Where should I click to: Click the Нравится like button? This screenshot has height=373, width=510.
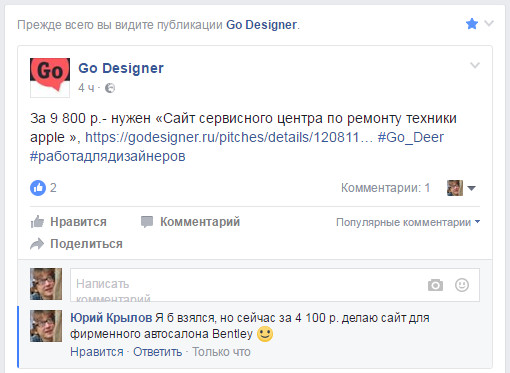pos(69,222)
